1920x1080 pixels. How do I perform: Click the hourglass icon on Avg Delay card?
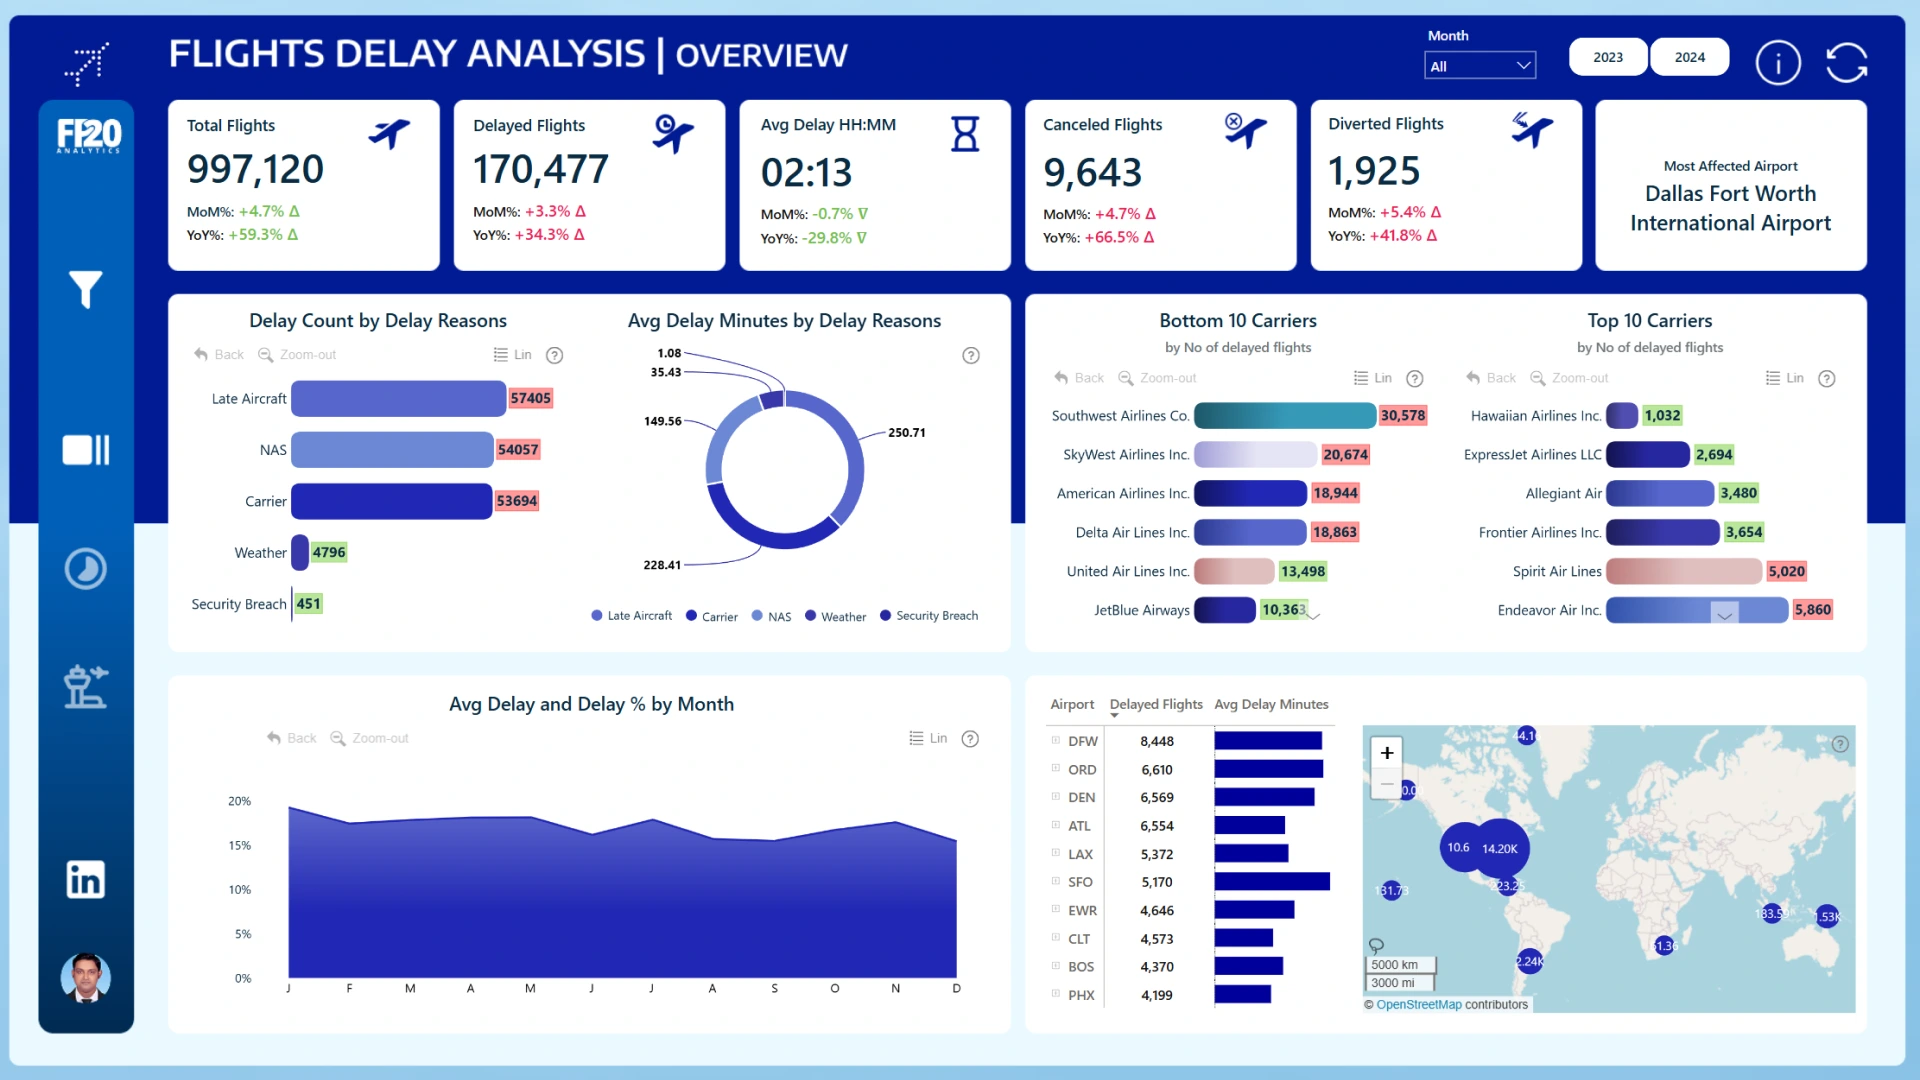pos(965,134)
